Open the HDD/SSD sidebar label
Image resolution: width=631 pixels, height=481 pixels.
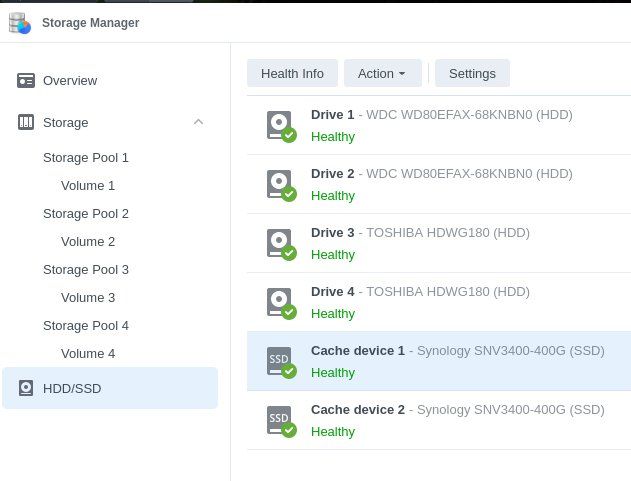pos(72,388)
